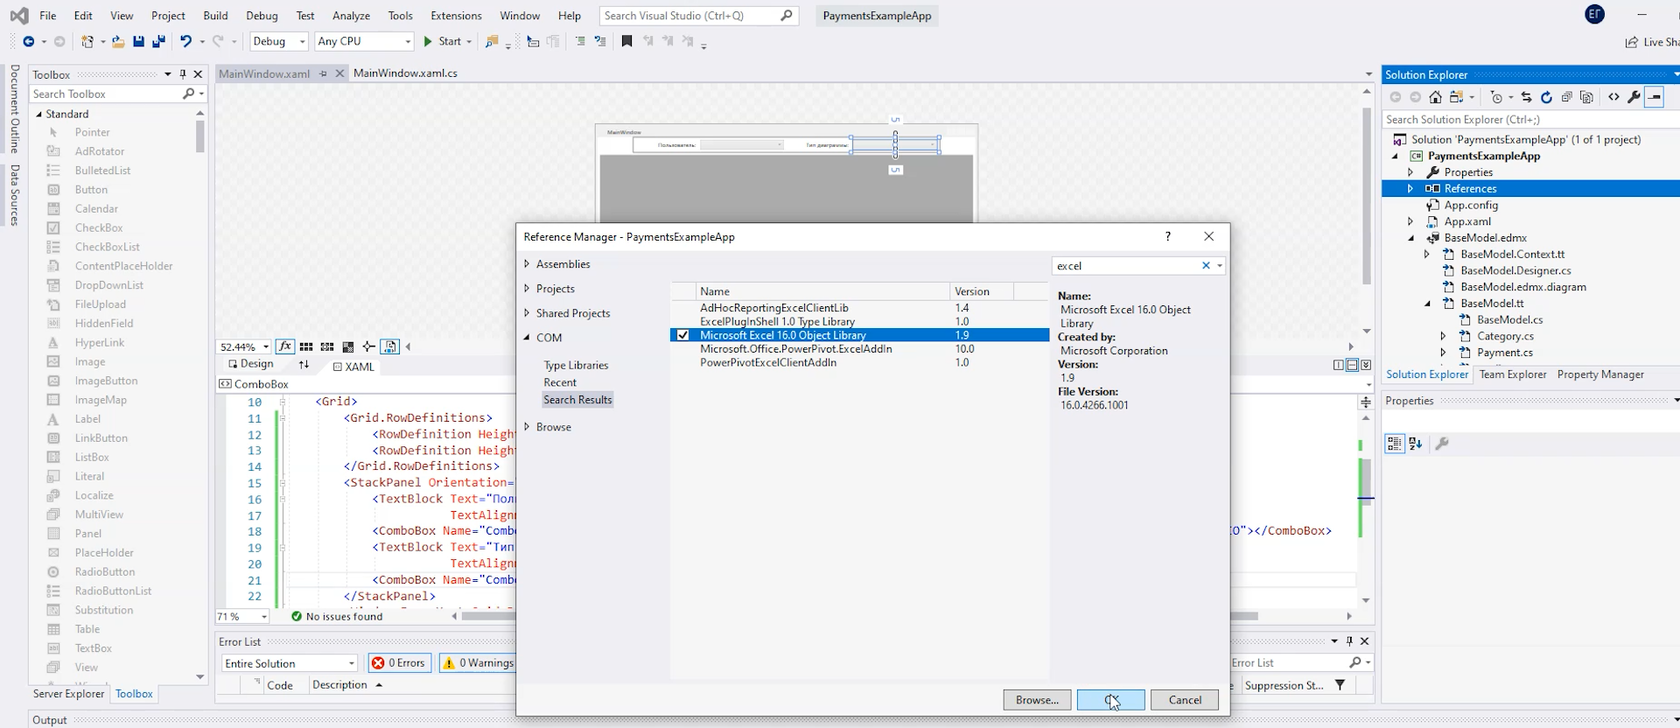This screenshot has width=1680, height=728.
Task: Switch to the MainWindow.xaml.cs tab
Action: [405, 73]
